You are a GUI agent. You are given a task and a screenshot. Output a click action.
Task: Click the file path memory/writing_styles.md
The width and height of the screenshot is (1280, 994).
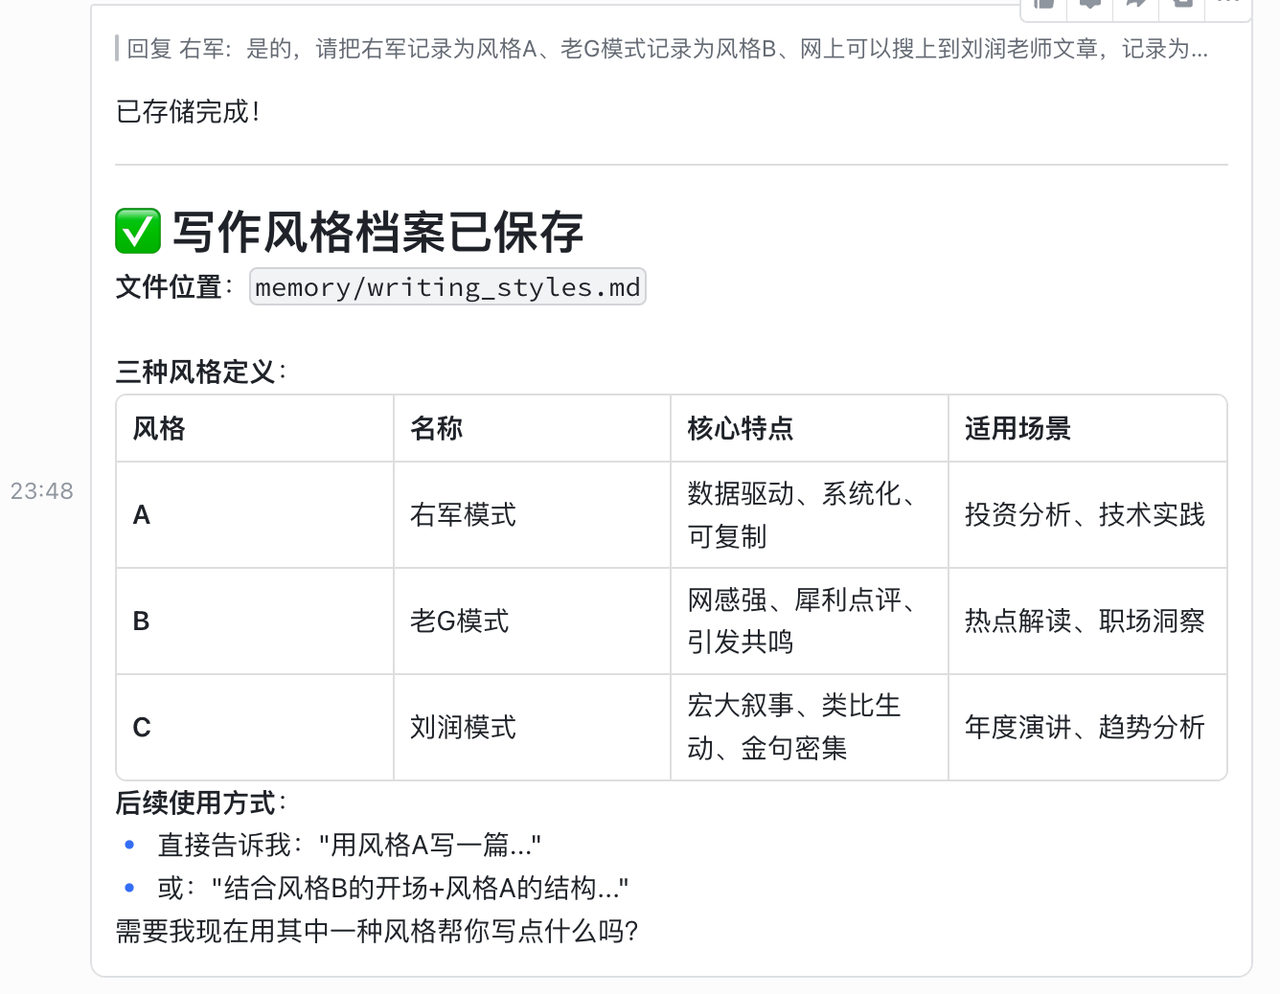447,287
